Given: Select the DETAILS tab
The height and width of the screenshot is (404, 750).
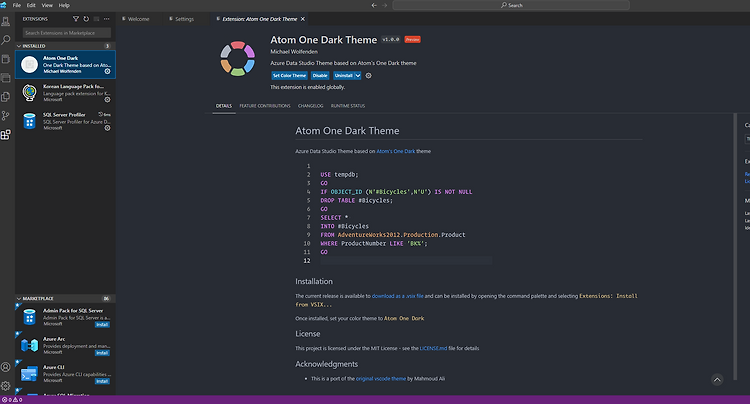Looking at the screenshot, I should point(224,106).
